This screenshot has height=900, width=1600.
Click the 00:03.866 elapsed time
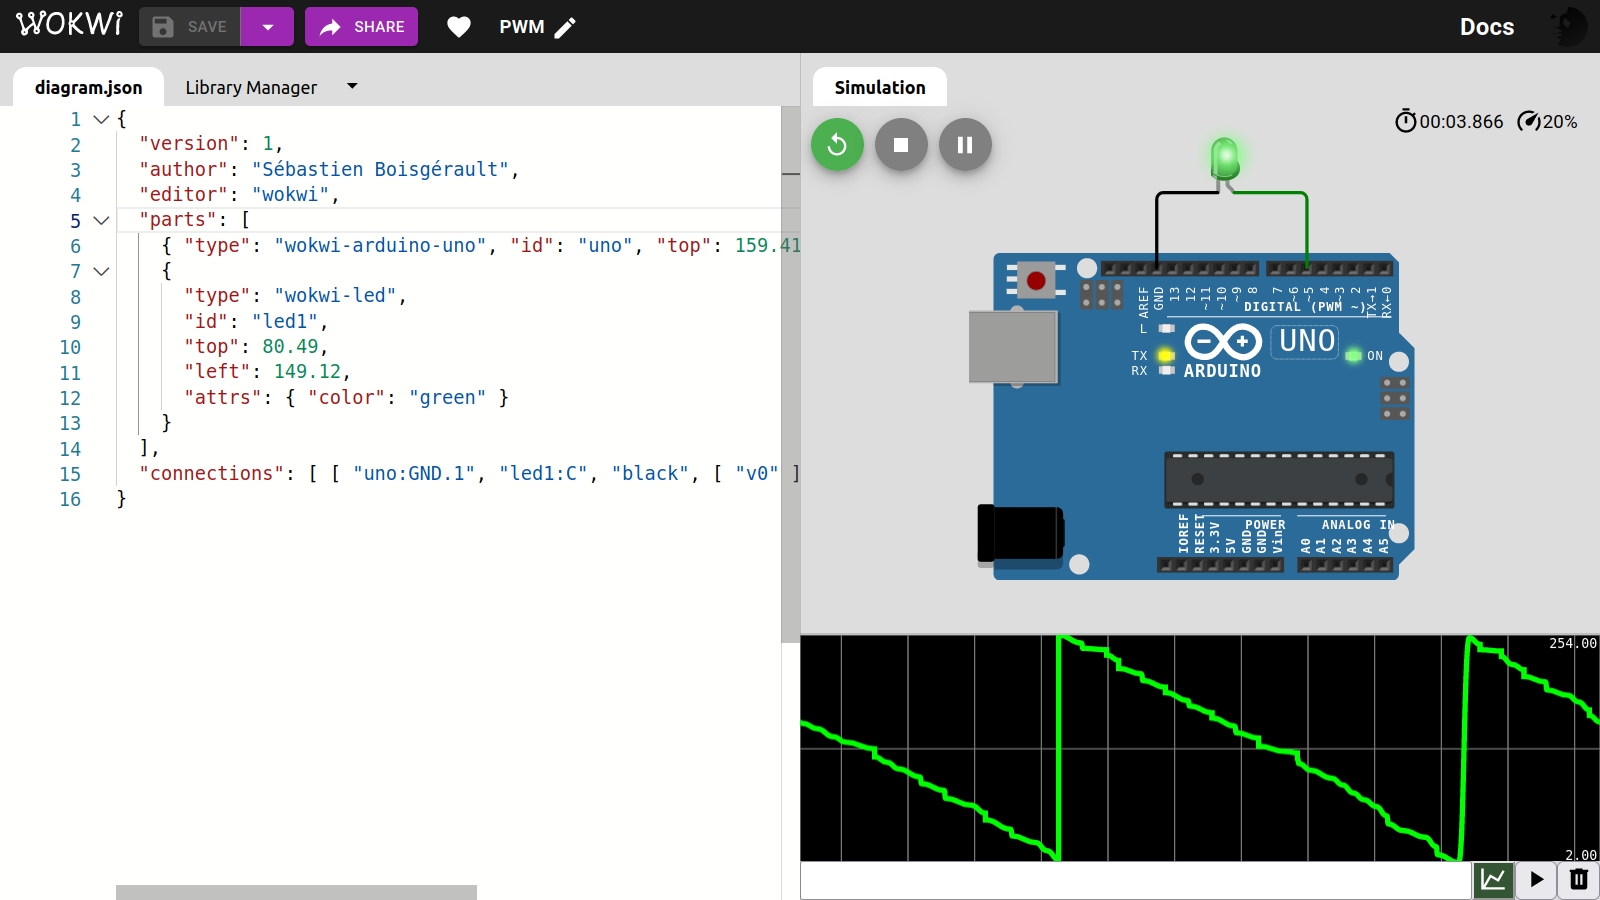[1461, 121]
